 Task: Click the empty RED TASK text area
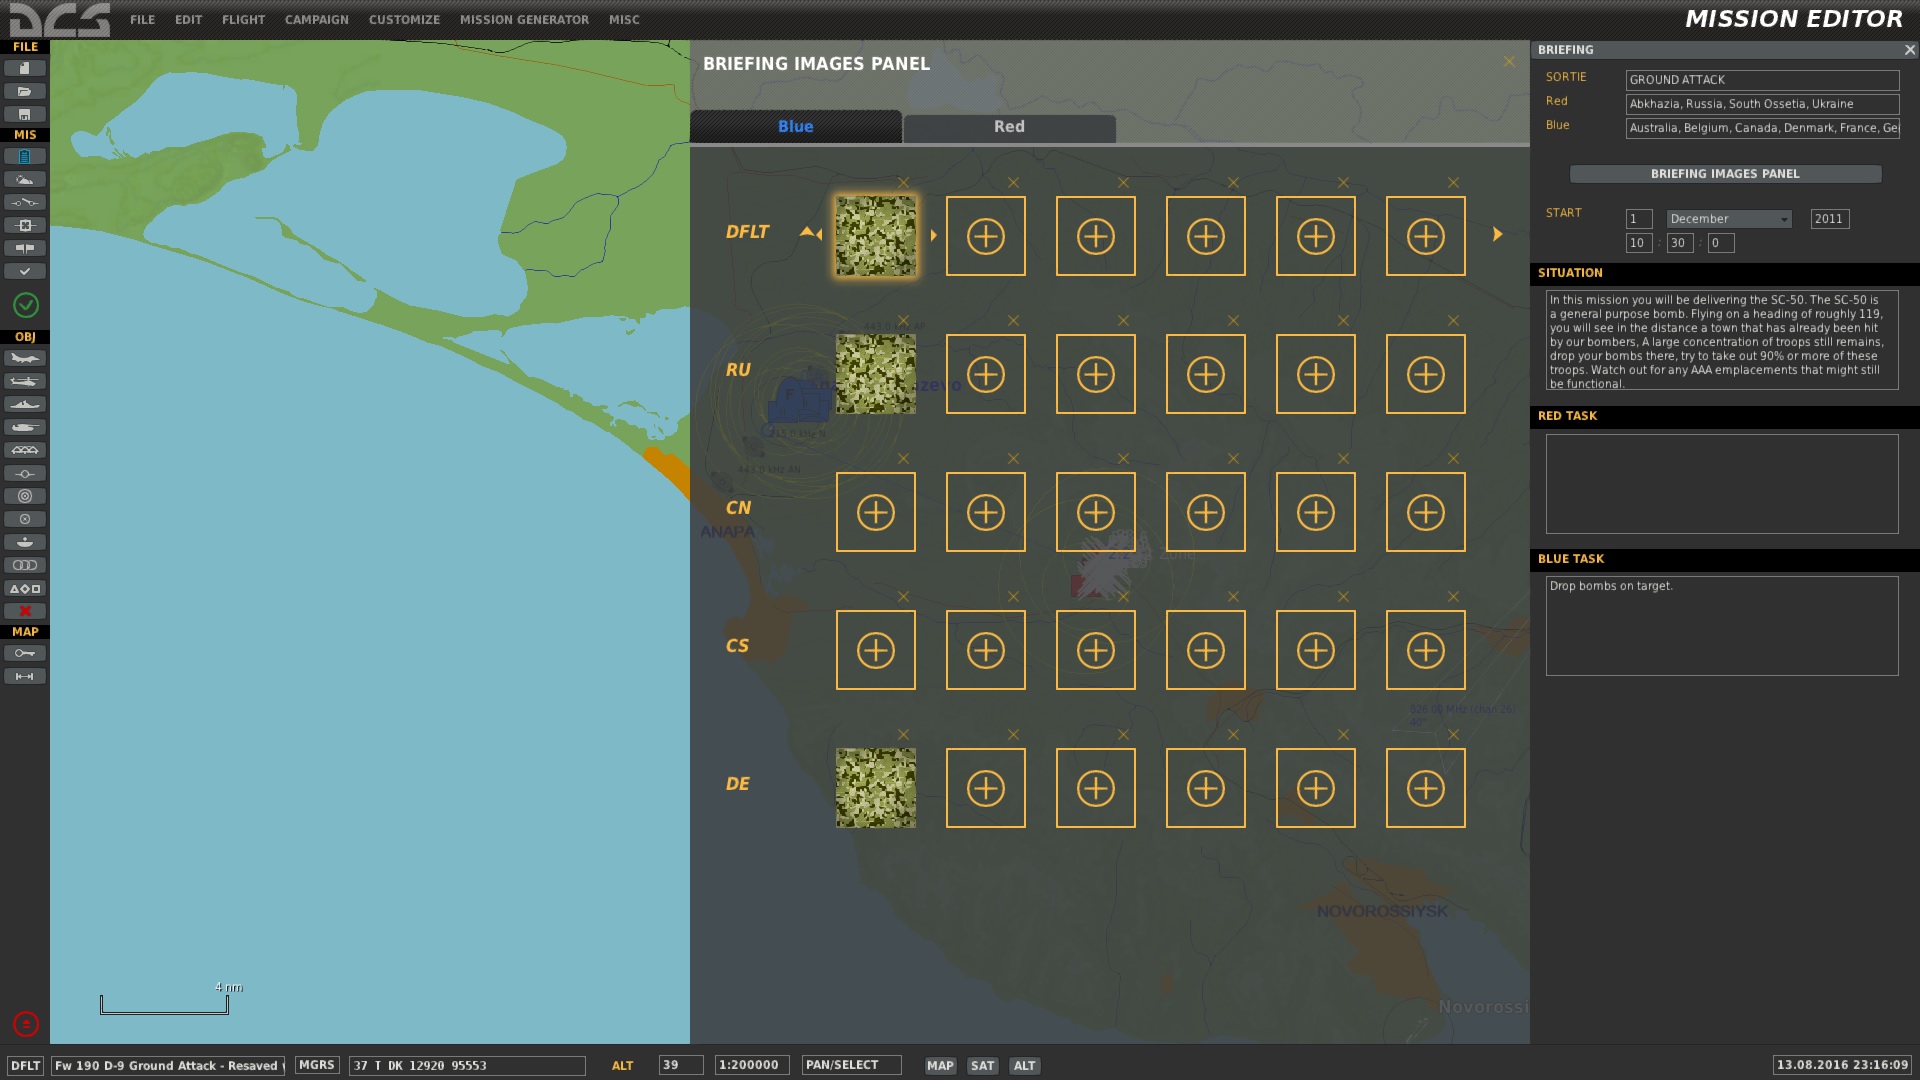1722,484
